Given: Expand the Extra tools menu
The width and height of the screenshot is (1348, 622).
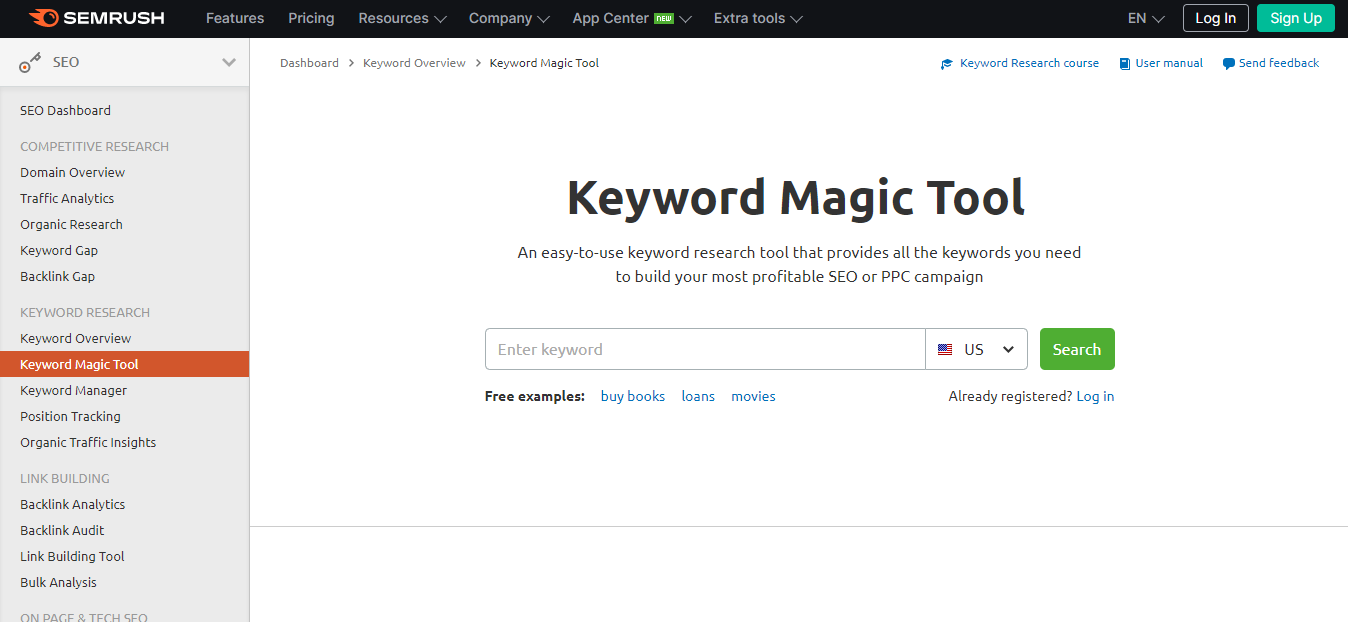Looking at the screenshot, I should click(x=757, y=18).
